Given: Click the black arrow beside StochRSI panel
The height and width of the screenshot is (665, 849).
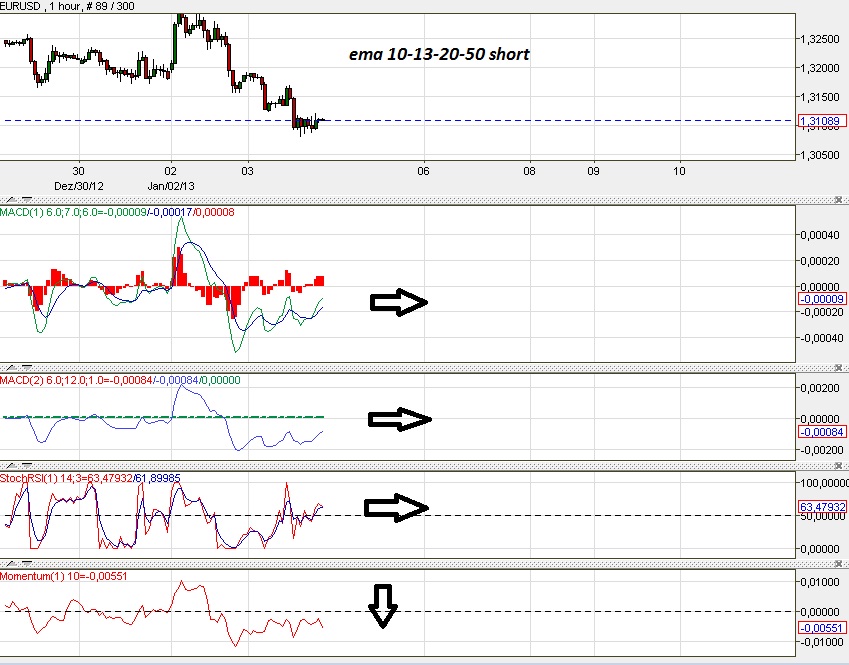Looking at the screenshot, I should (398, 509).
